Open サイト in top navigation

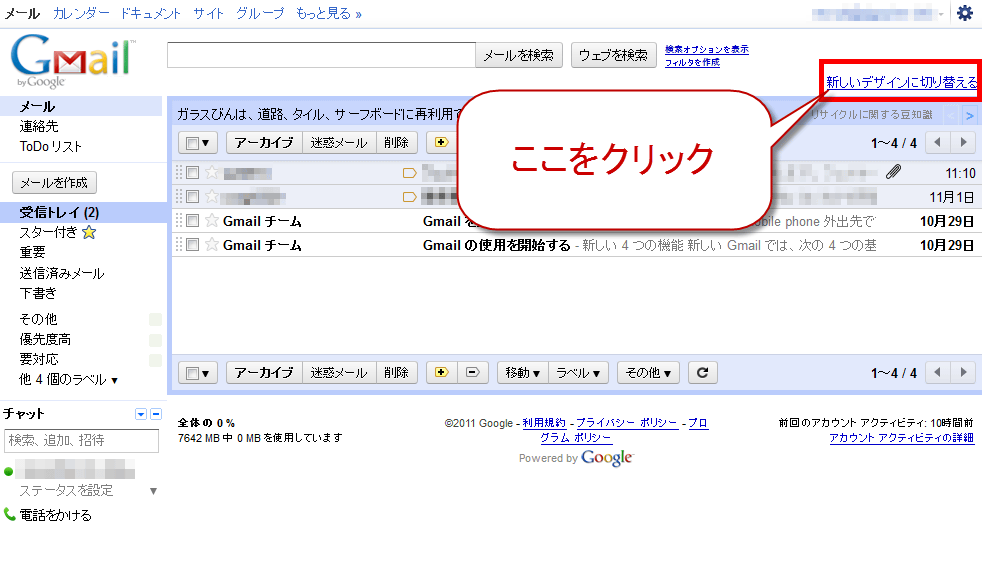point(208,13)
